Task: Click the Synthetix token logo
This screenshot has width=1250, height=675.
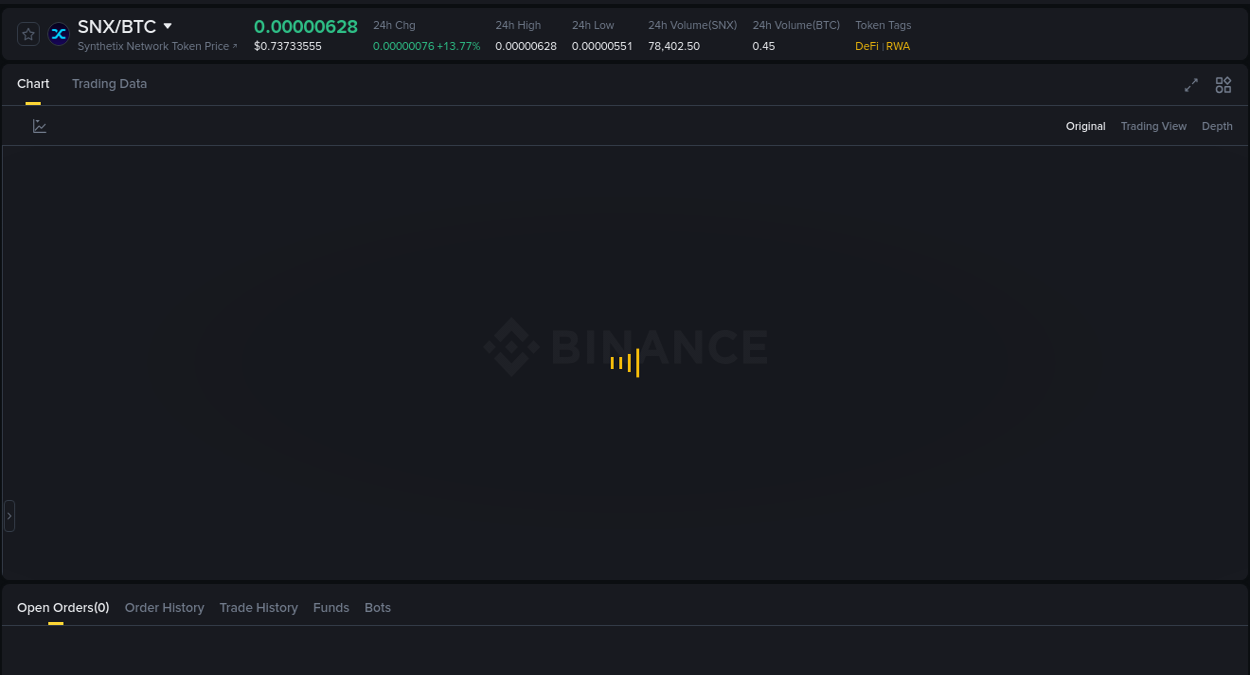Action: click(58, 33)
